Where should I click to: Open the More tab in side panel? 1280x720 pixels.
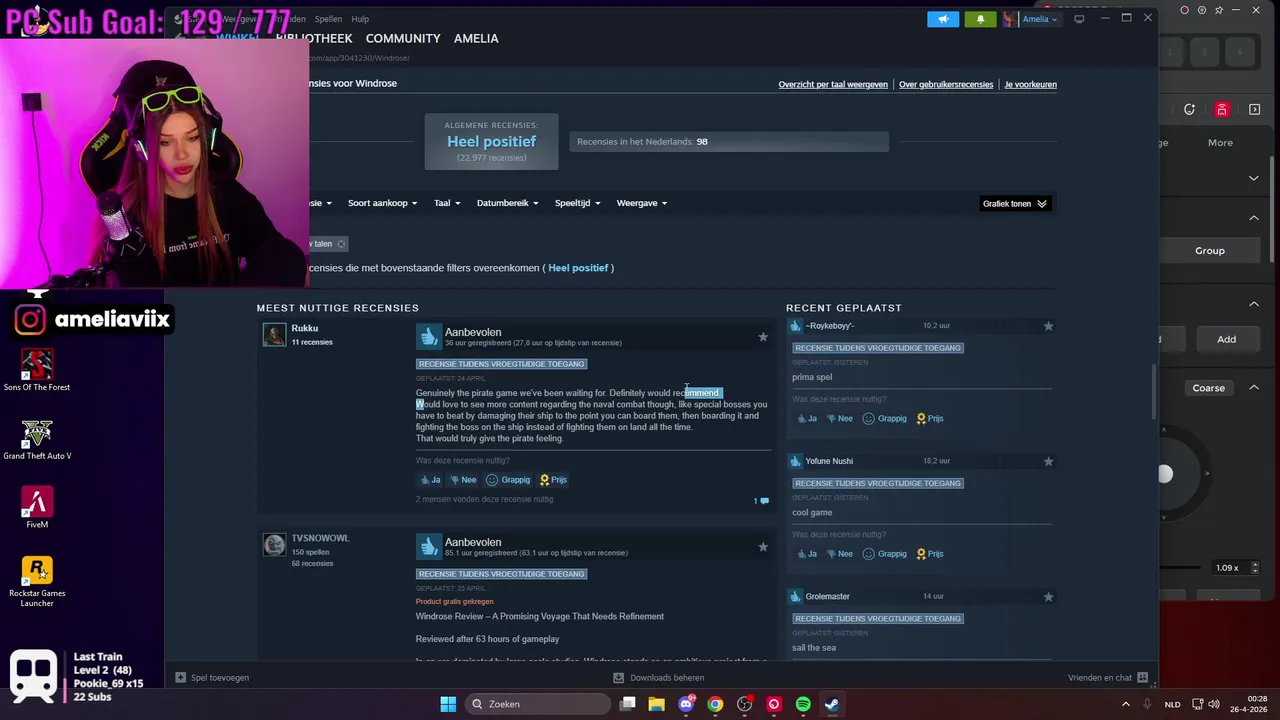click(x=1220, y=143)
